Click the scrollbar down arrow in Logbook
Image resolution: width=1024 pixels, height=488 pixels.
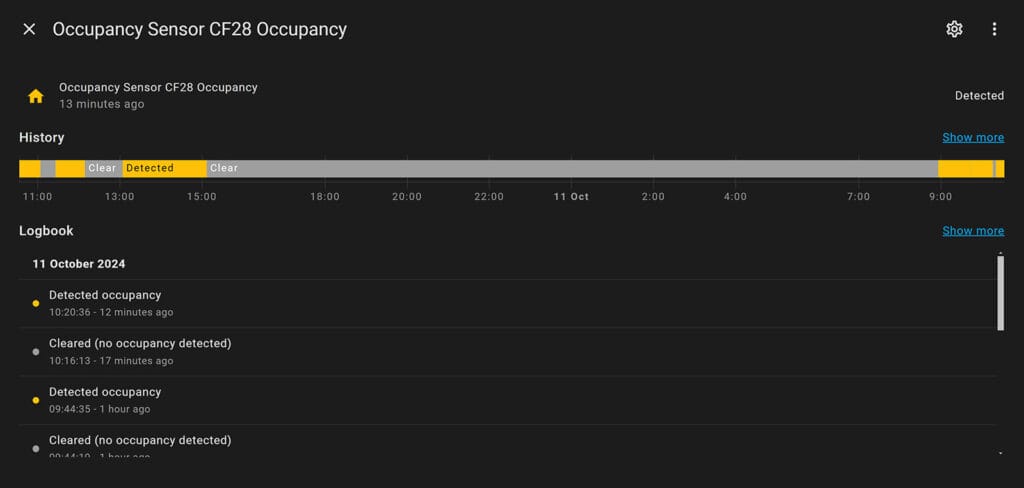tap(1000, 453)
